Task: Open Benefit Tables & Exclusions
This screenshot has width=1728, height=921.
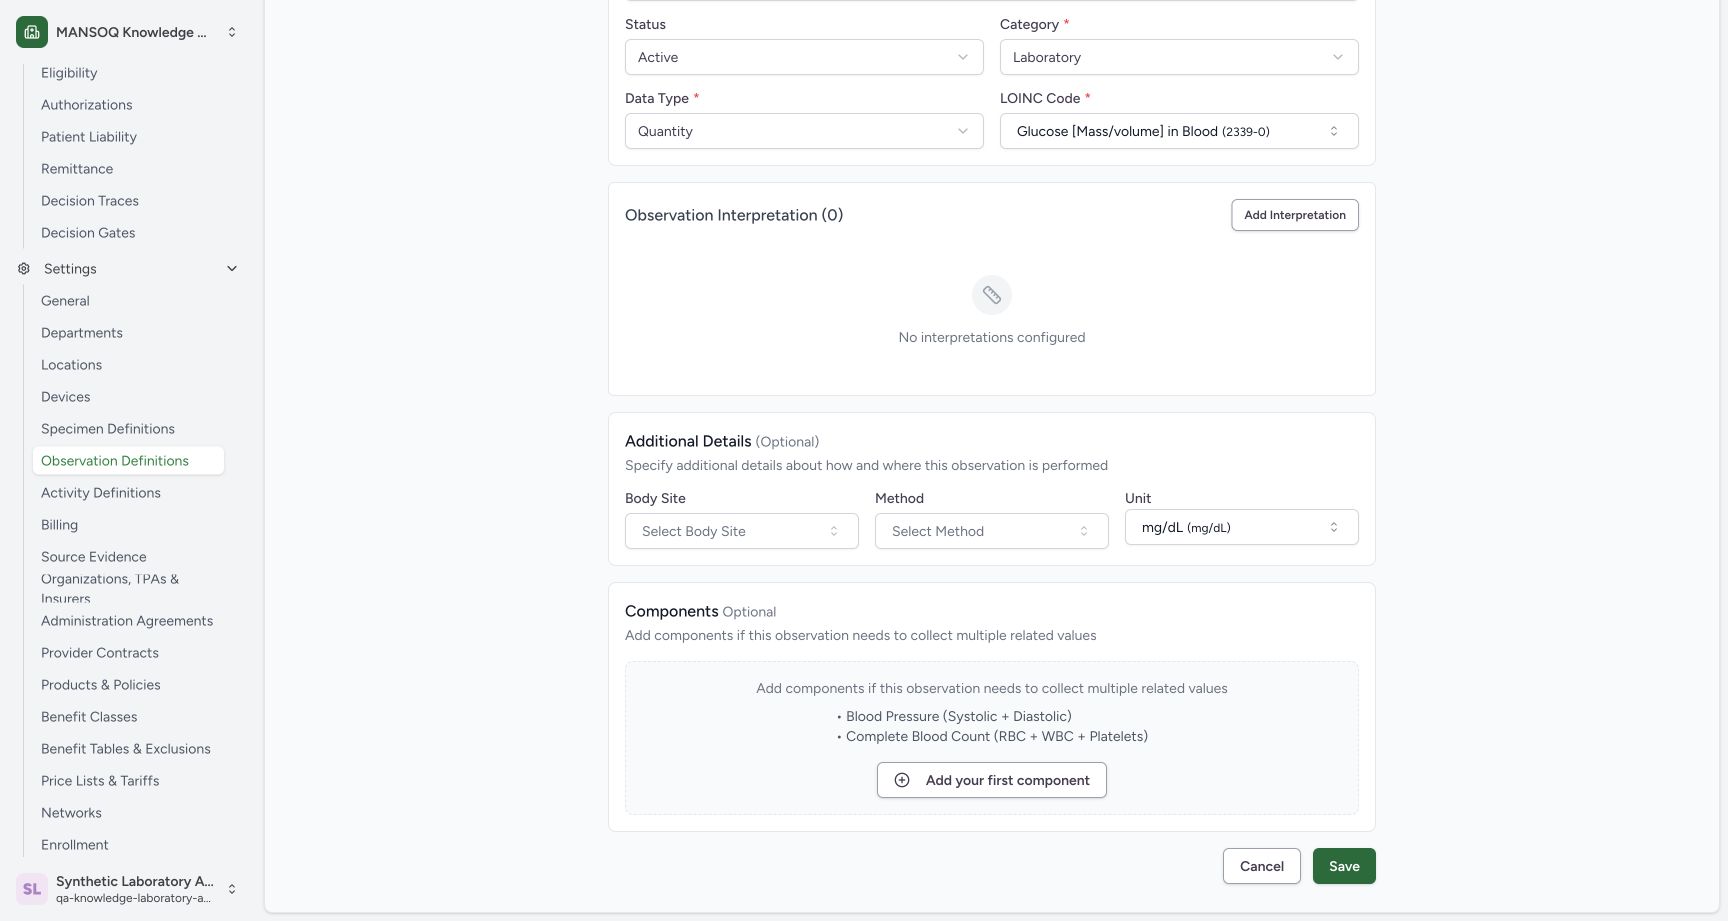Action: pyautogui.click(x=126, y=749)
